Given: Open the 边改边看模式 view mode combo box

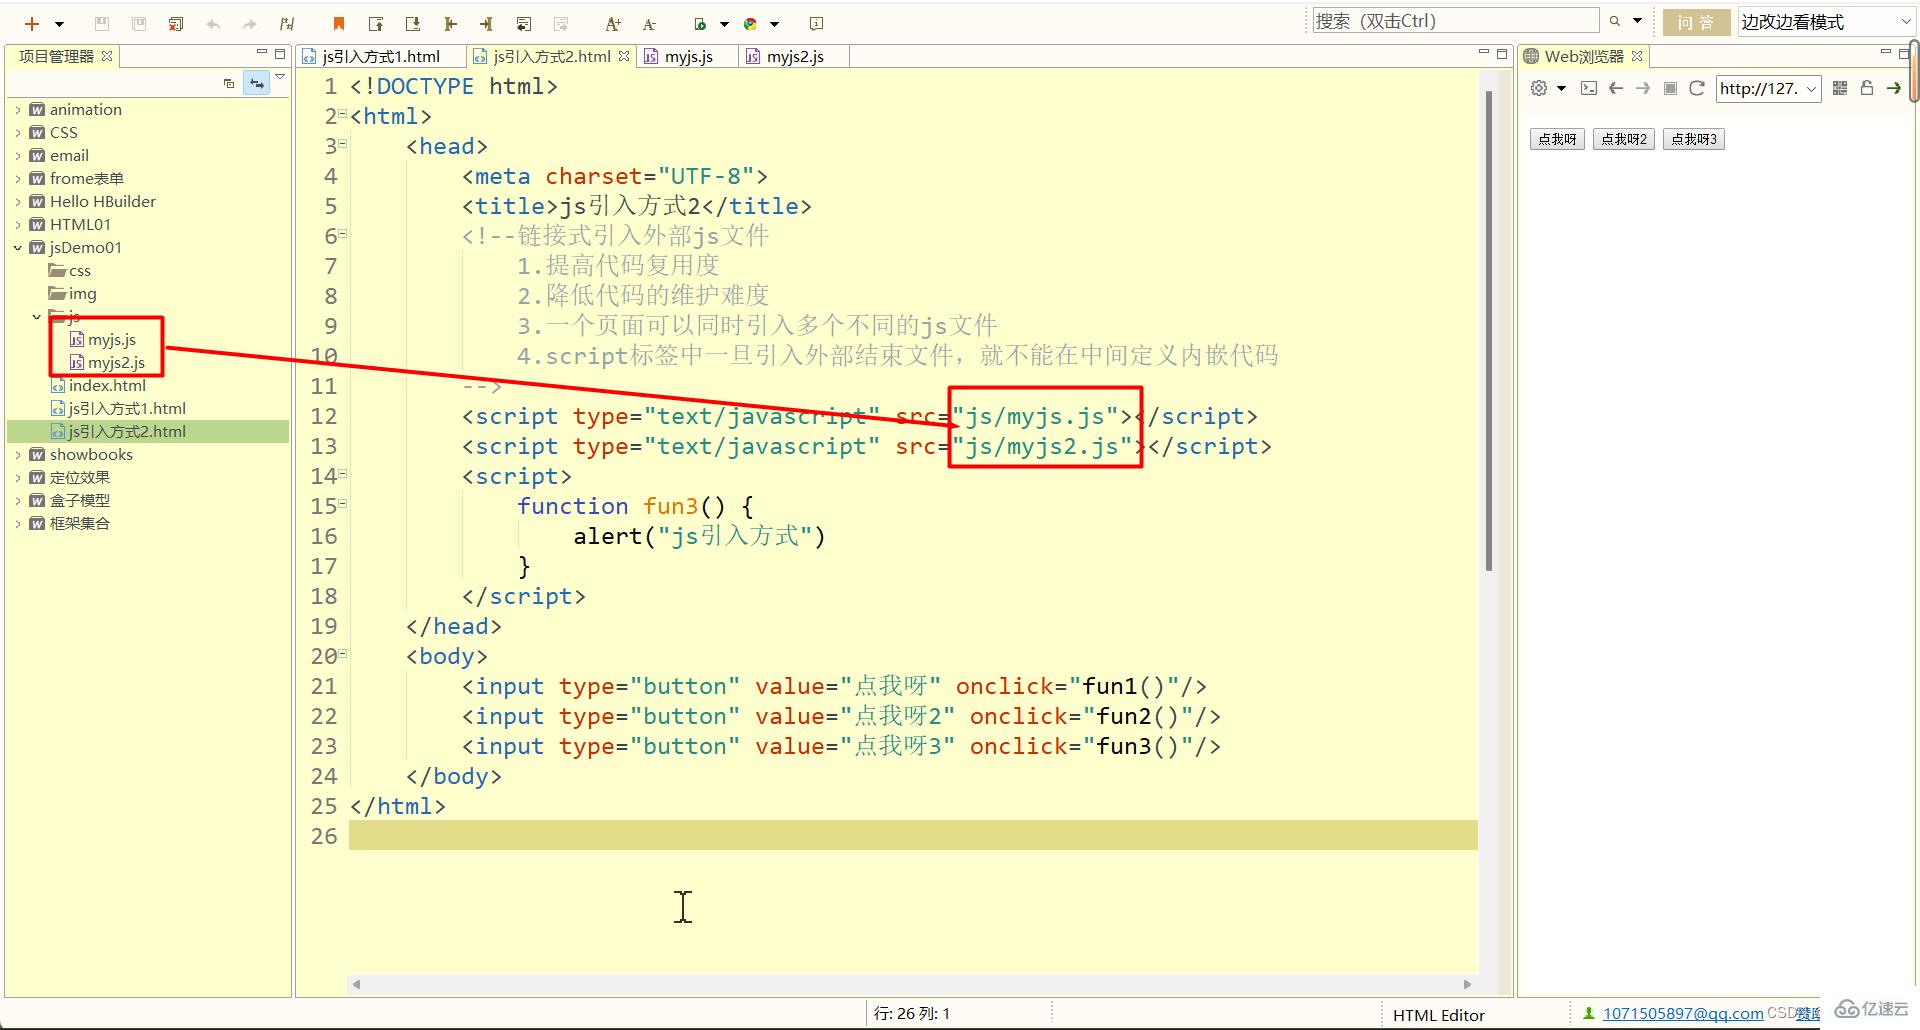Looking at the screenshot, I should [x=1826, y=22].
